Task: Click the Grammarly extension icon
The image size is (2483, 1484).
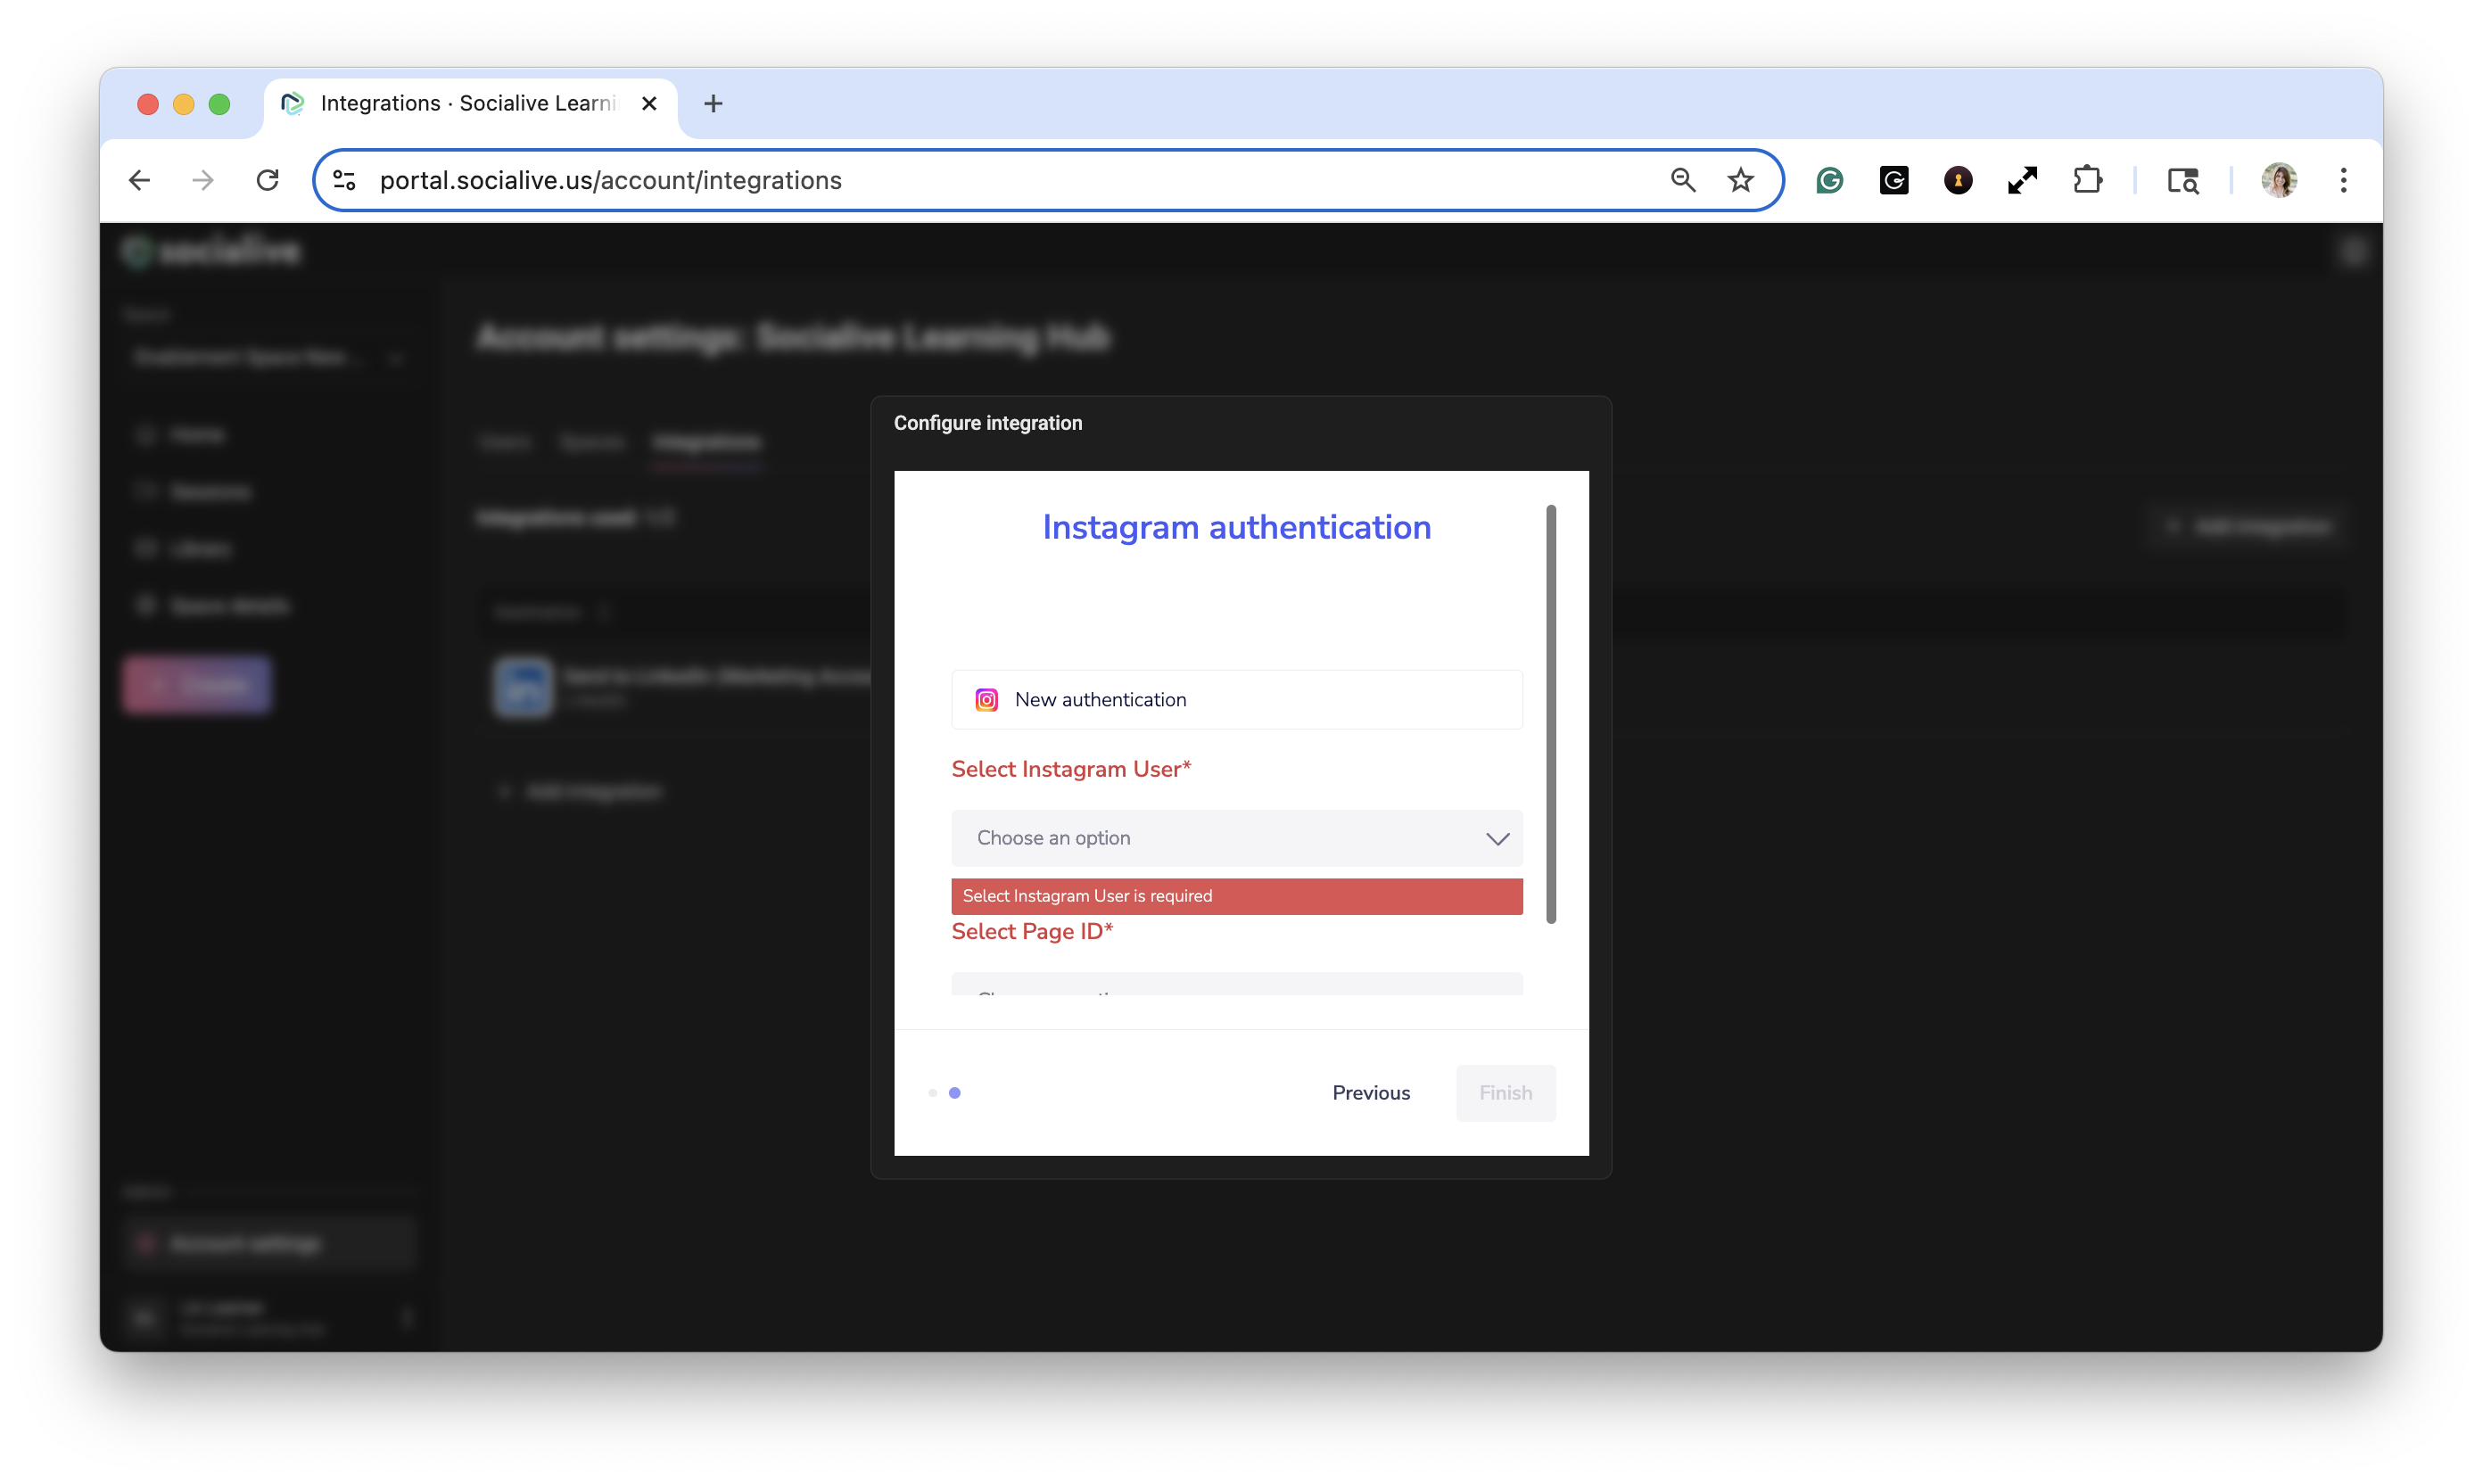Action: (x=1829, y=180)
